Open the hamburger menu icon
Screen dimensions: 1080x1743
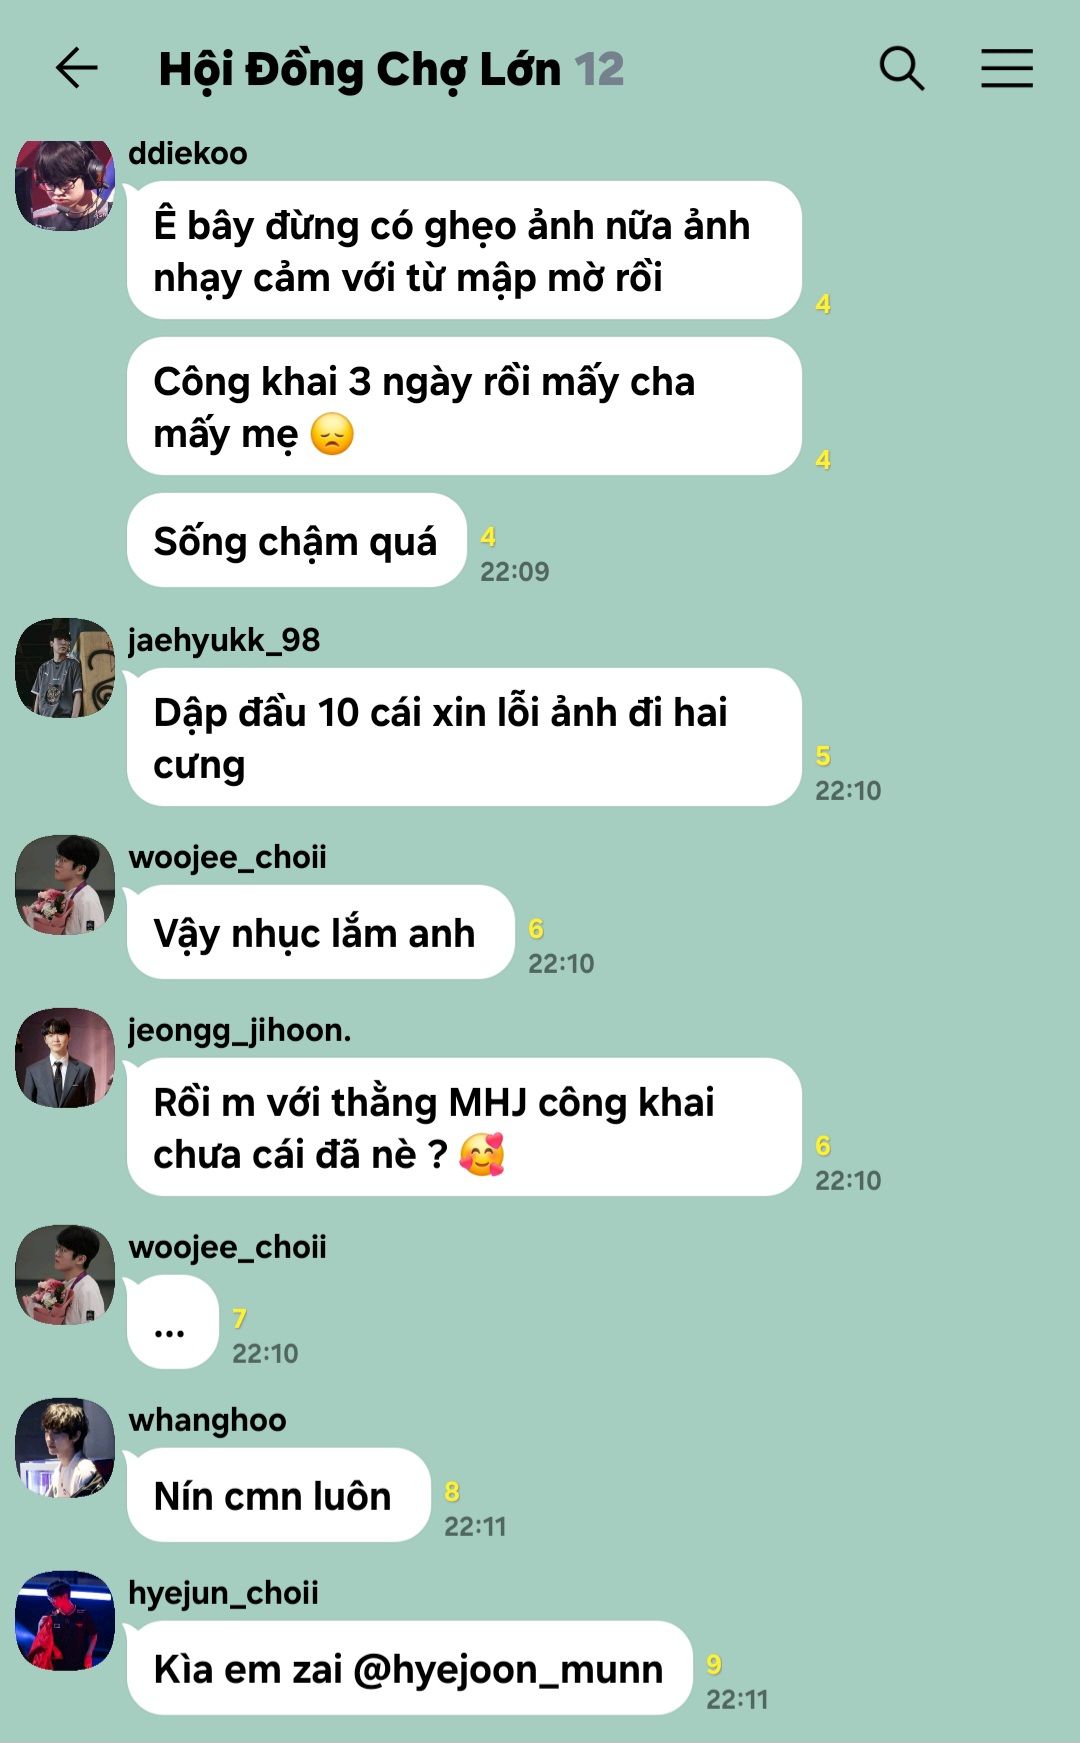1006,68
